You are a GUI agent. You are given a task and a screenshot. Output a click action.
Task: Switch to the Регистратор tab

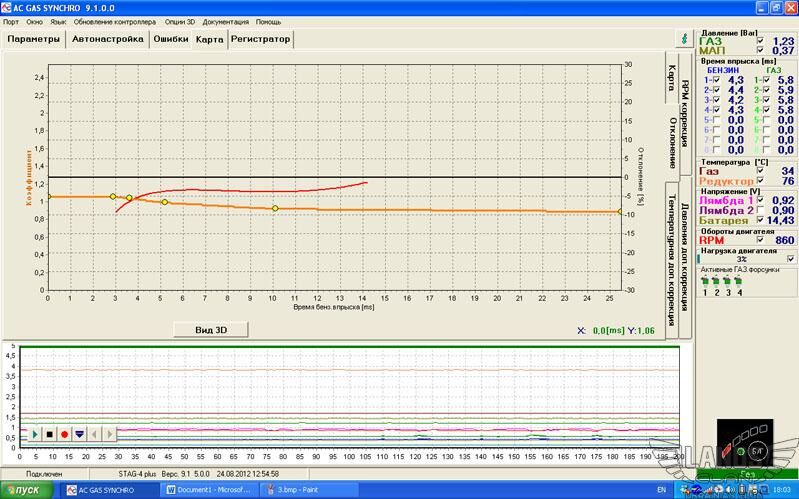[x=260, y=40]
